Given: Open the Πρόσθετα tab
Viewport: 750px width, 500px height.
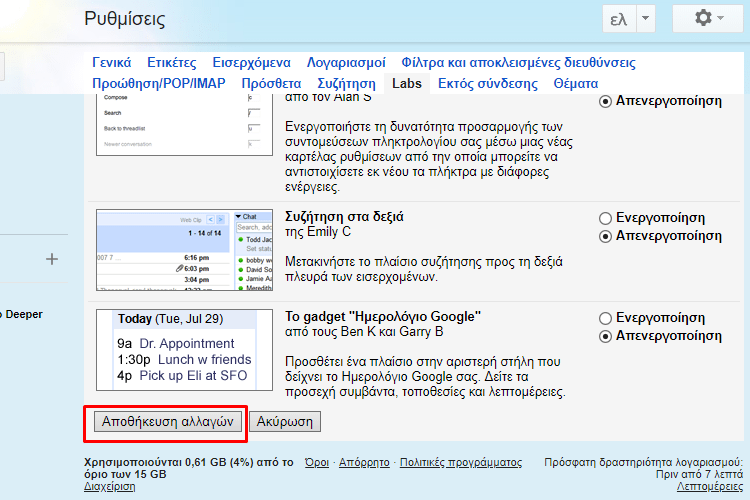Looking at the screenshot, I should tap(271, 83).
